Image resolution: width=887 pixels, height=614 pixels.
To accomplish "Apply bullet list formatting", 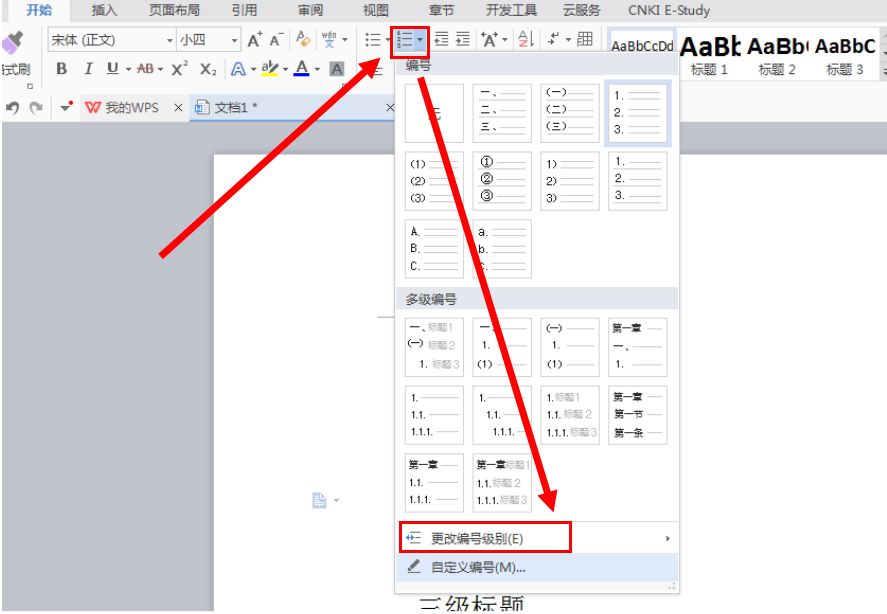I will [372, 40].
